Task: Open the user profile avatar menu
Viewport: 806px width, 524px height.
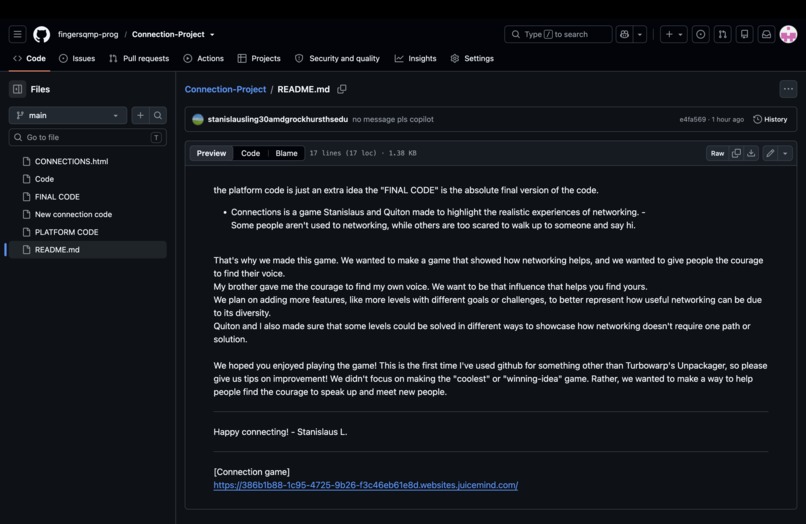Action: click(789, 34)
